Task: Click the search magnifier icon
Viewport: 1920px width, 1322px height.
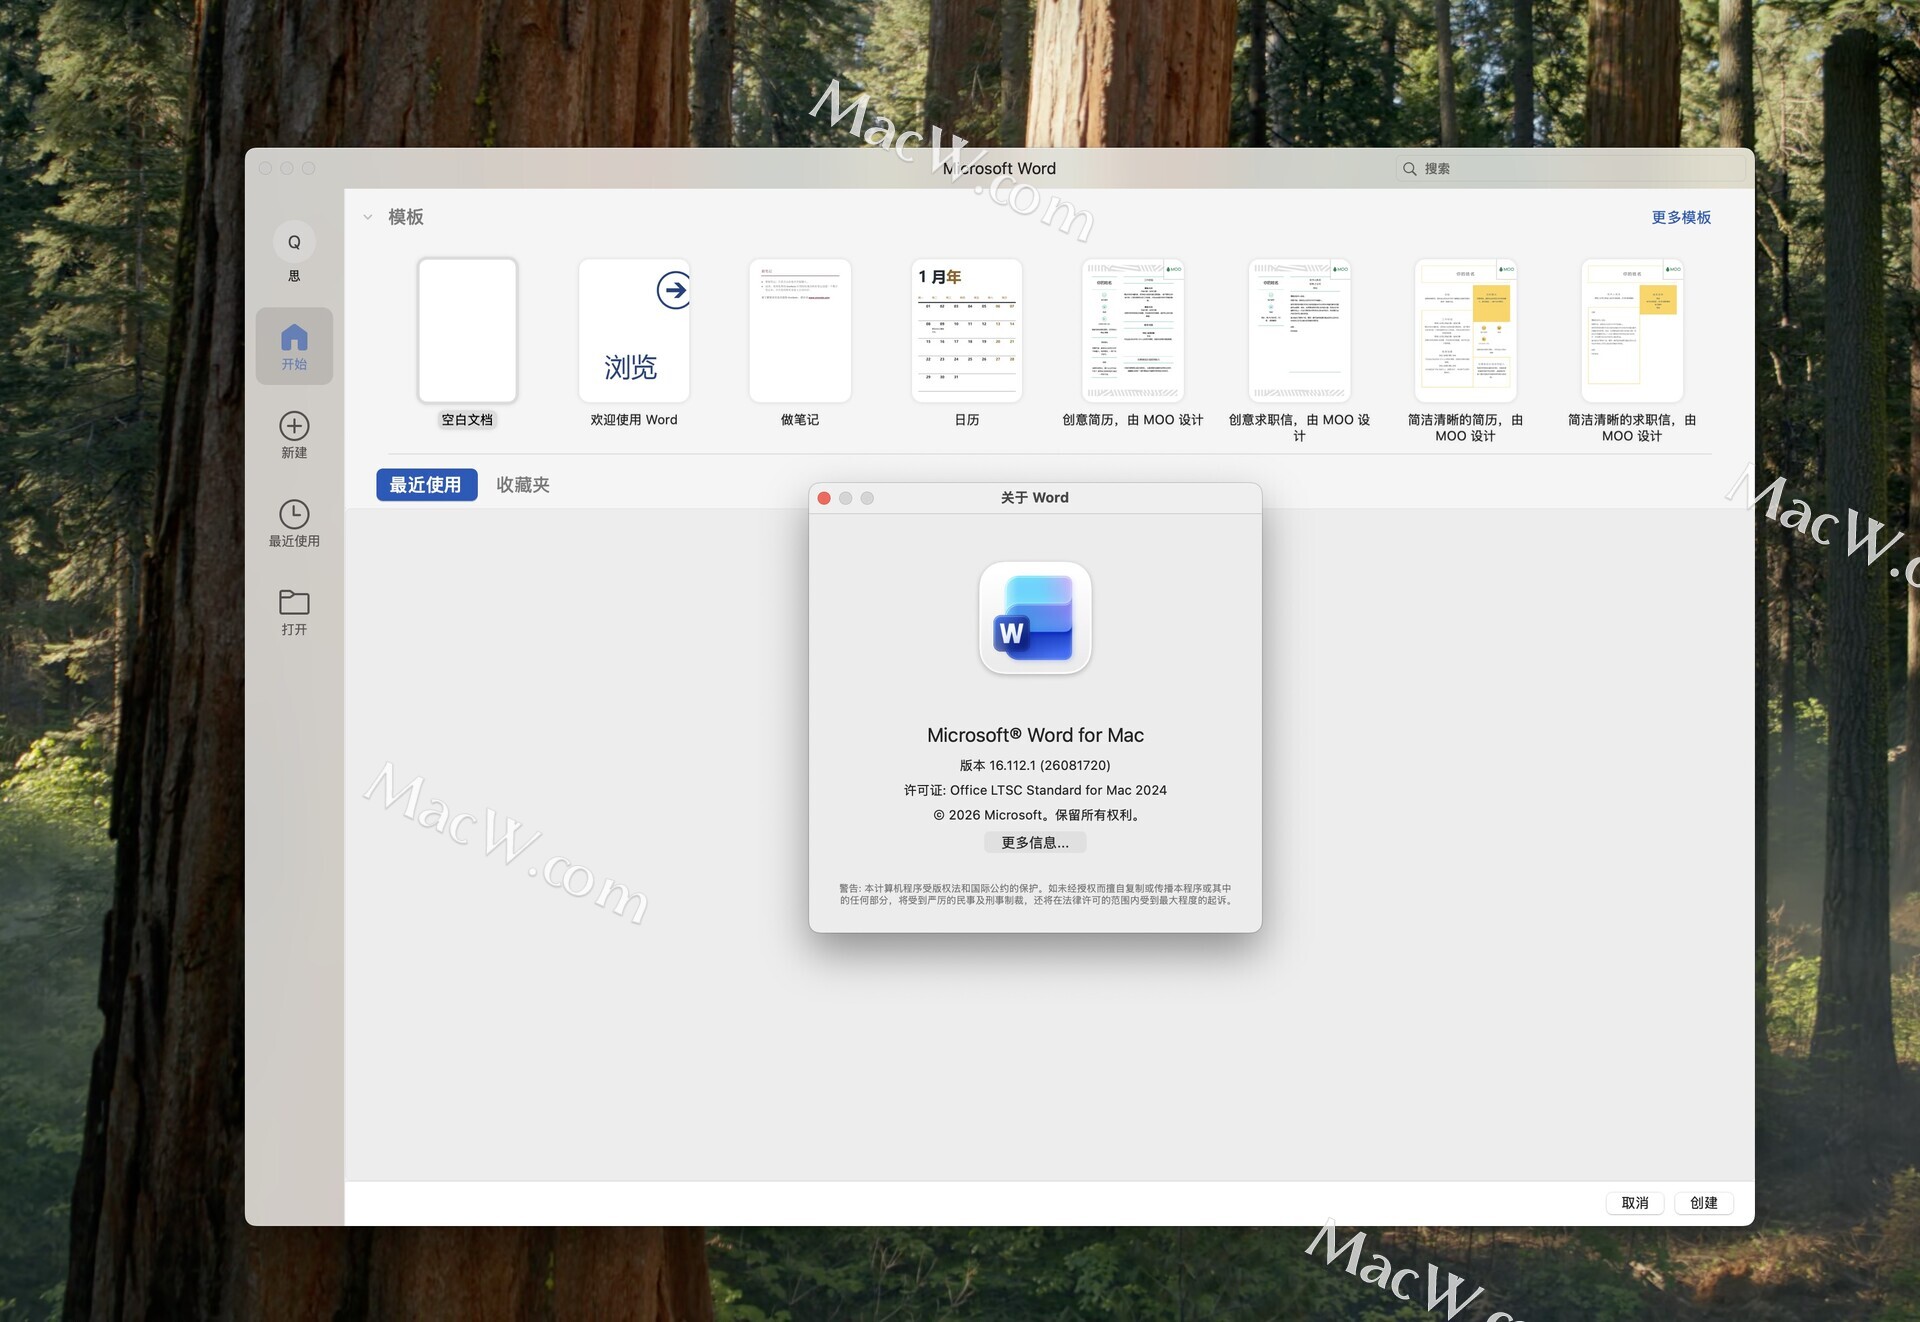Action: pyautogui.click(x=1409, y=169)
